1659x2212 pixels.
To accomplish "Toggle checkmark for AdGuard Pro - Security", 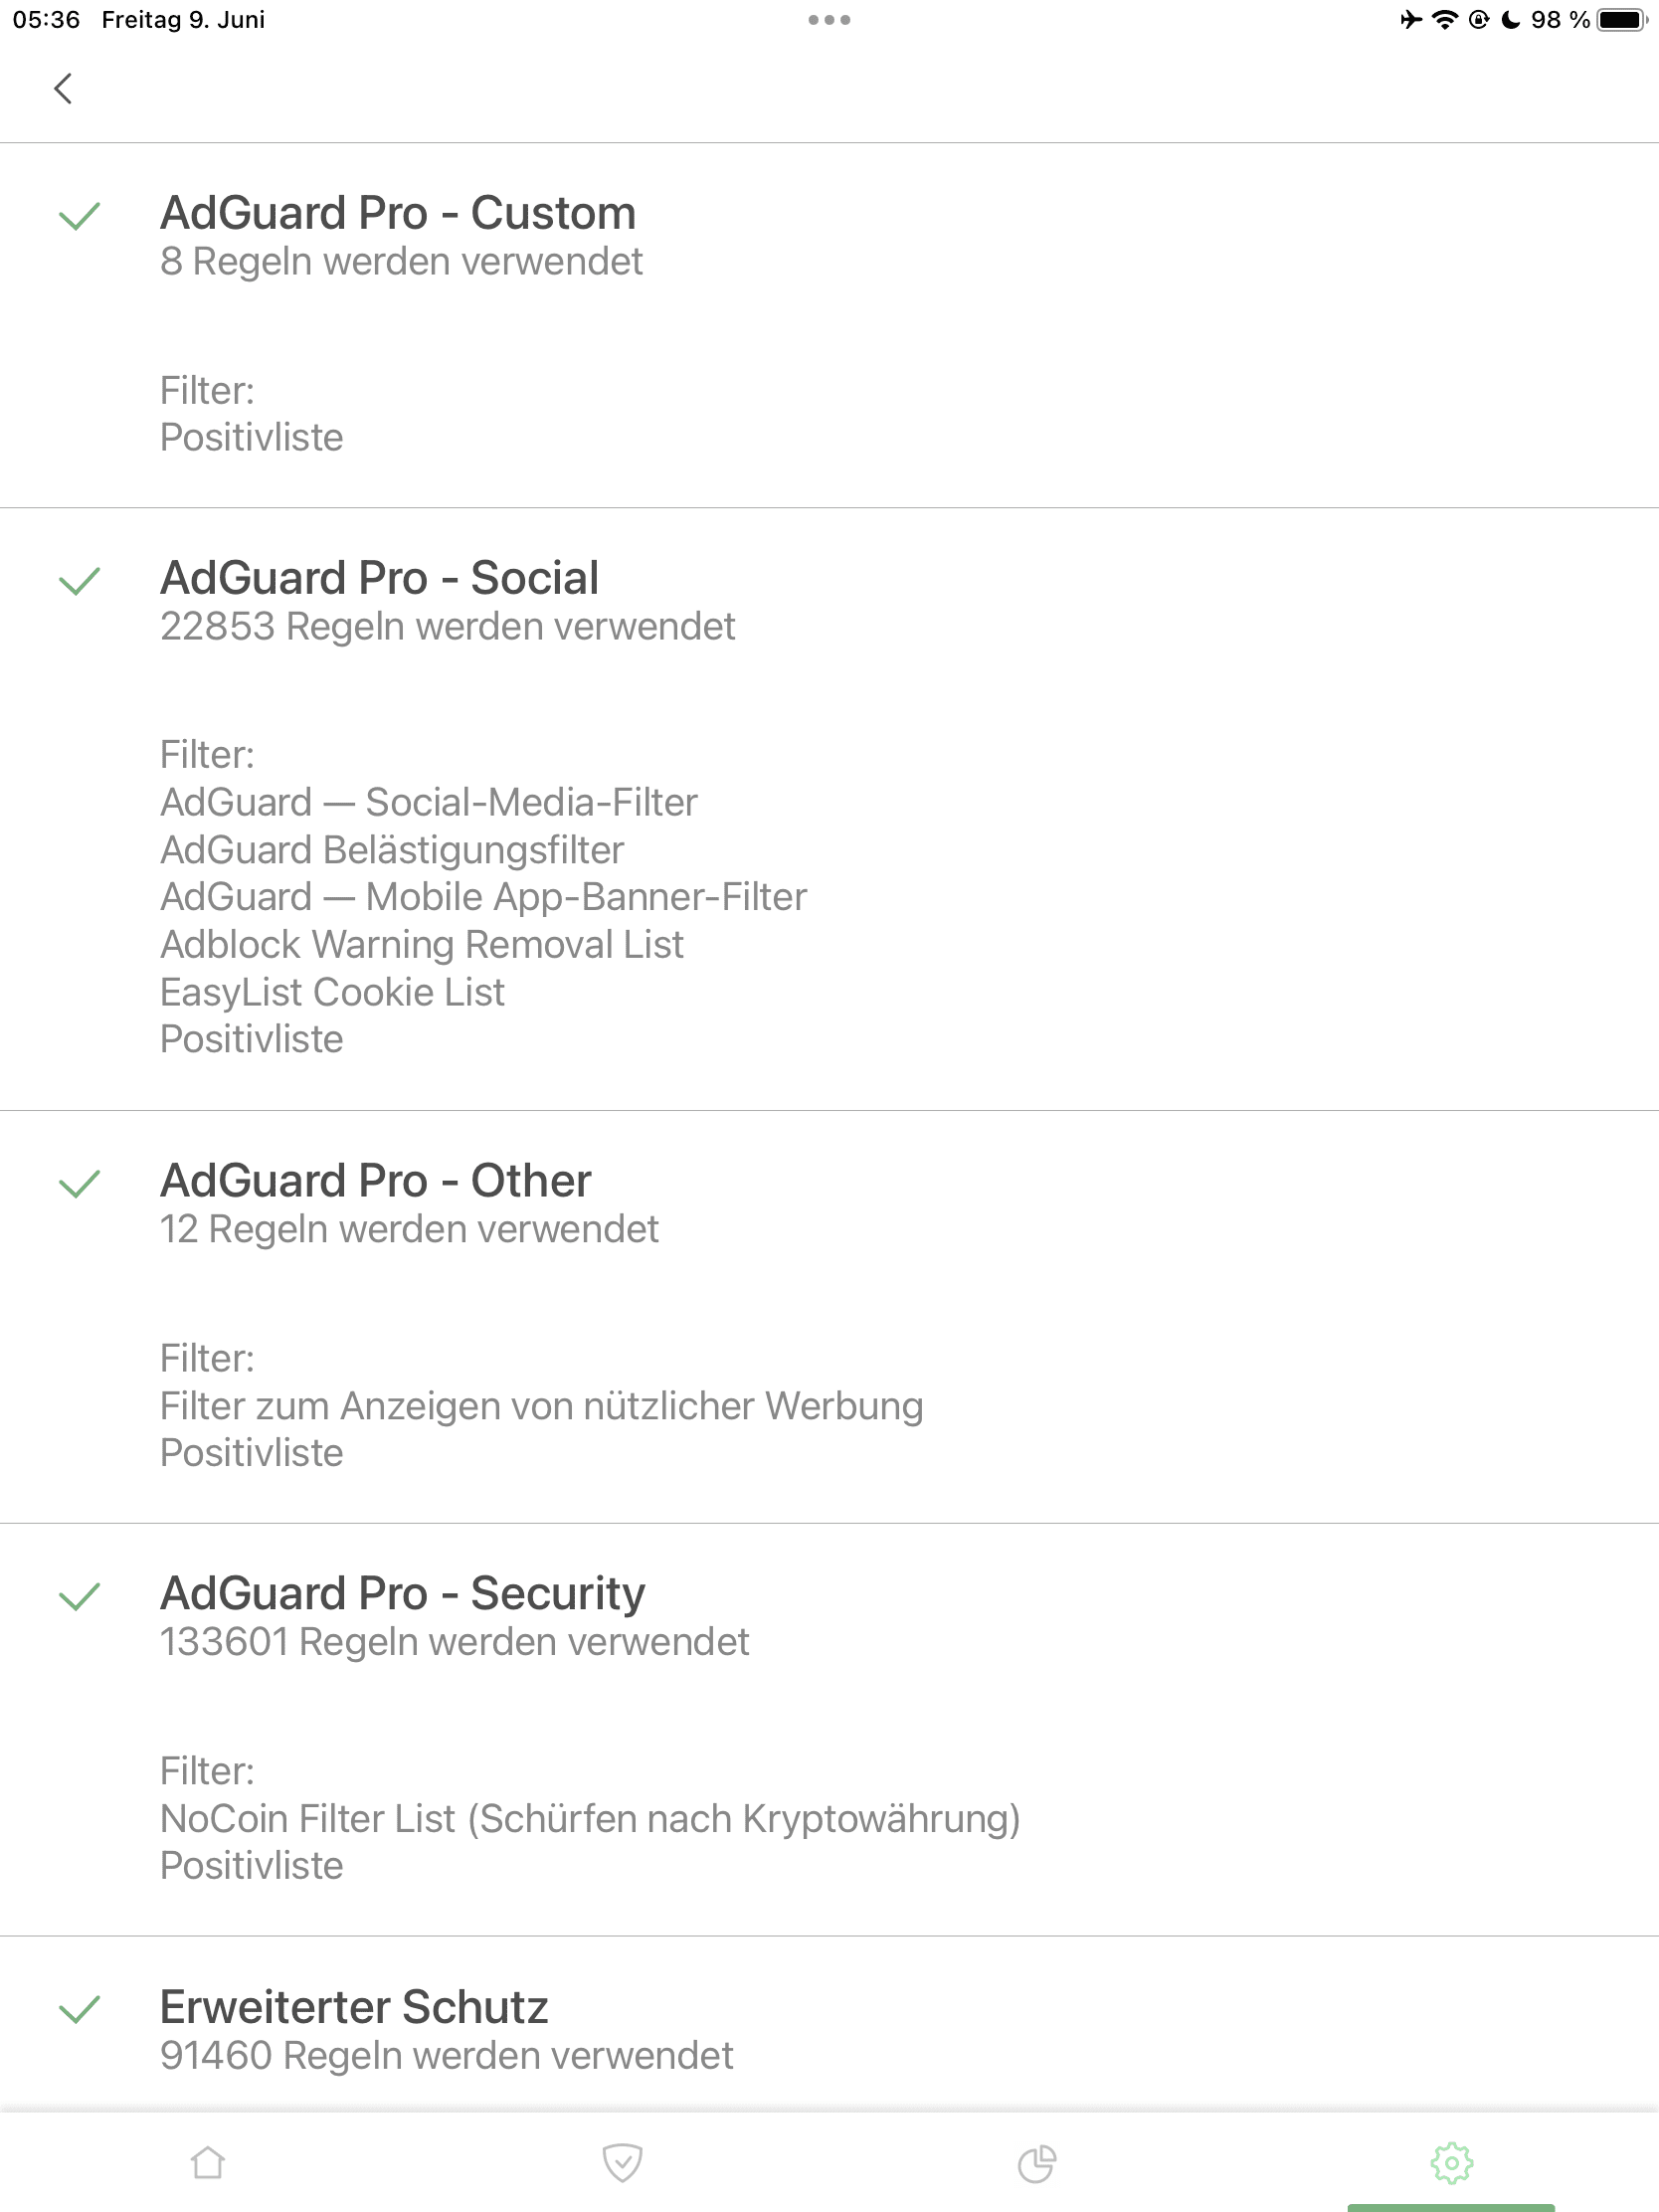I will point(80,1596).
